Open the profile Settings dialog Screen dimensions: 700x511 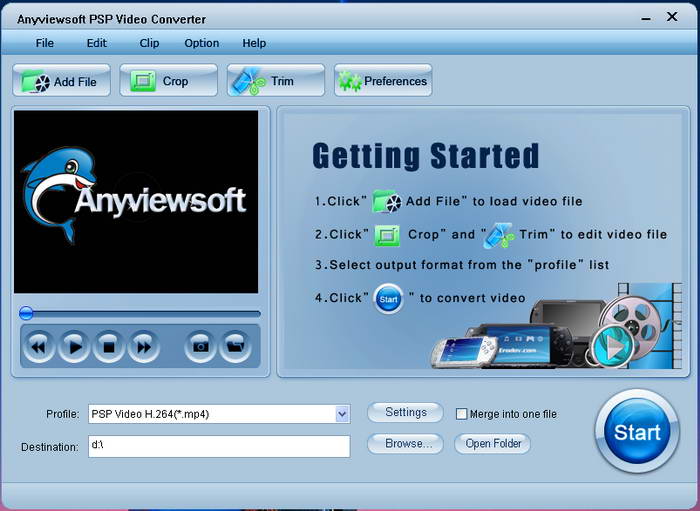point(405,412)
